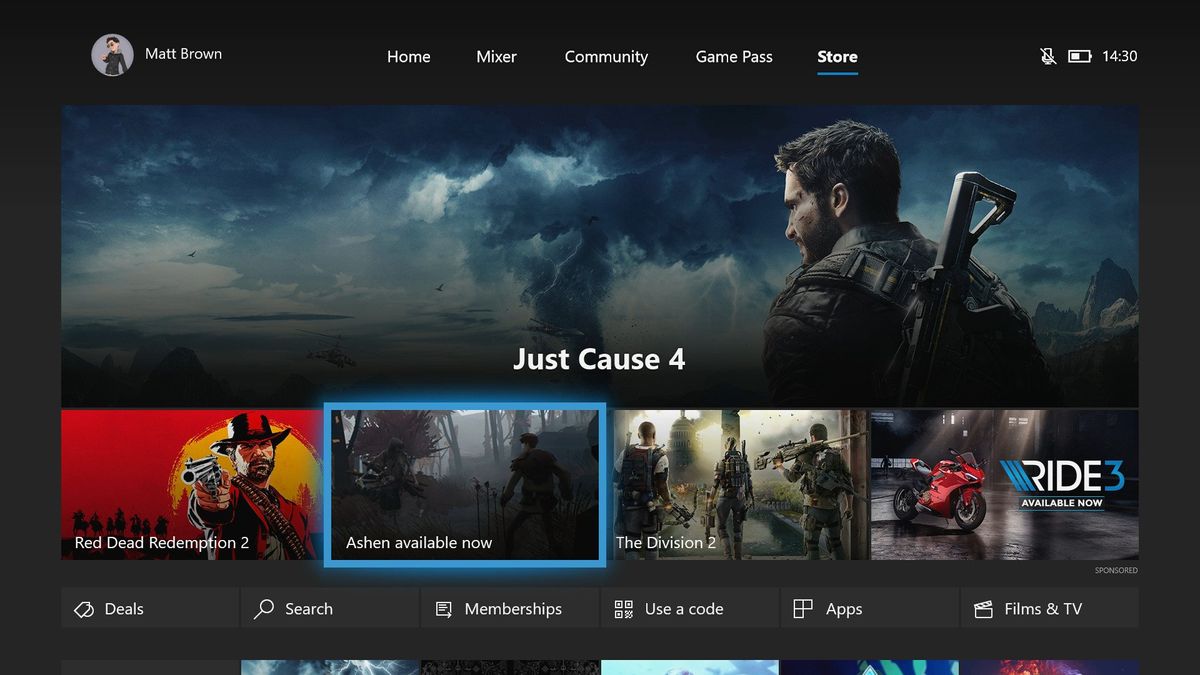Image resolution: width=1200 pixels, height=675 pixels.
Task: Open the Ashen available now tile
Action: [x=465, y=484]
